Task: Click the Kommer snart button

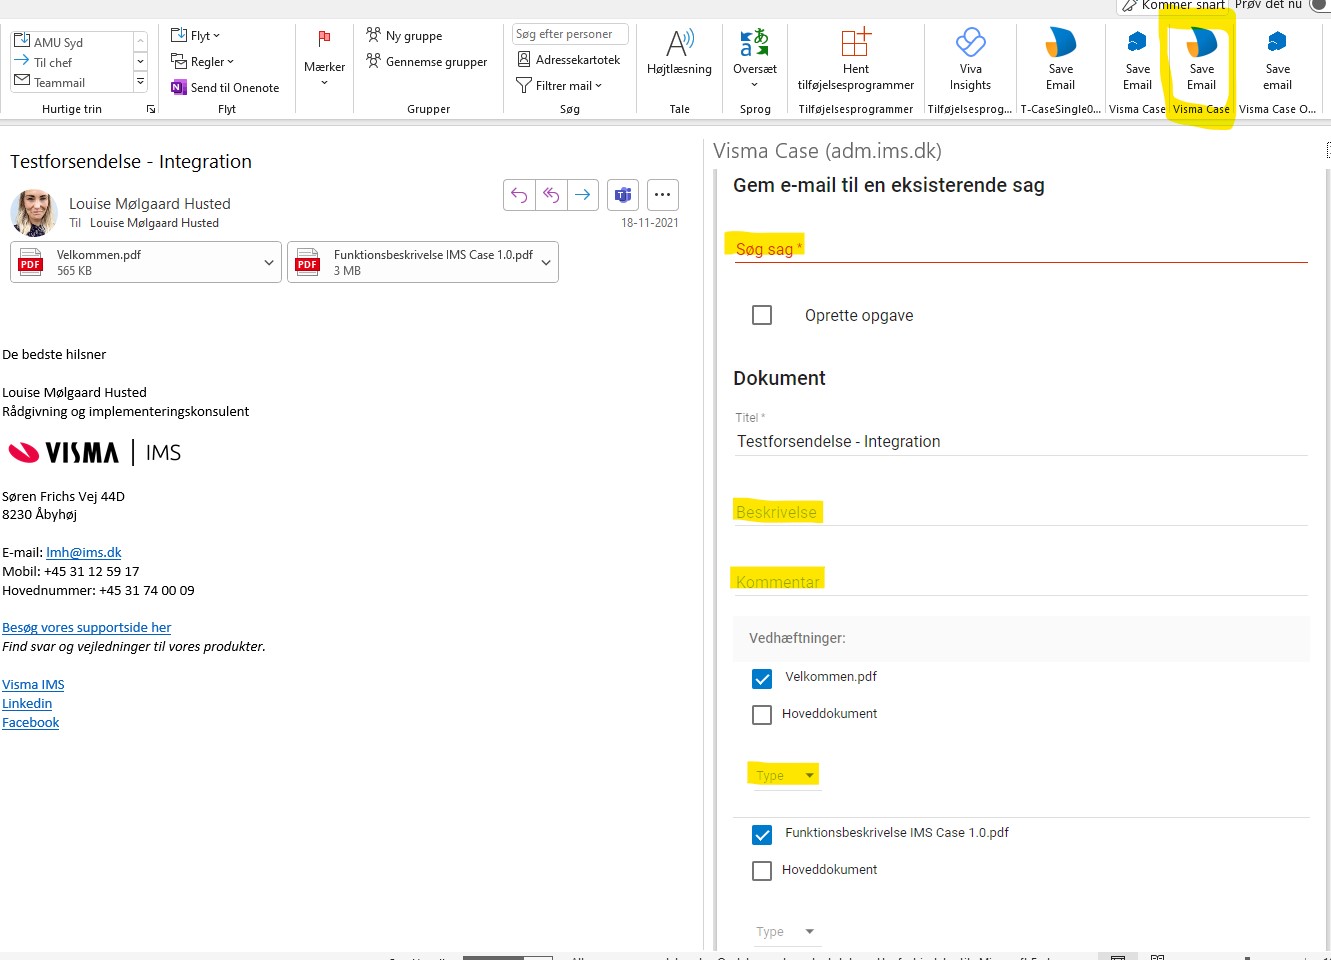Action: [1172, 5]
